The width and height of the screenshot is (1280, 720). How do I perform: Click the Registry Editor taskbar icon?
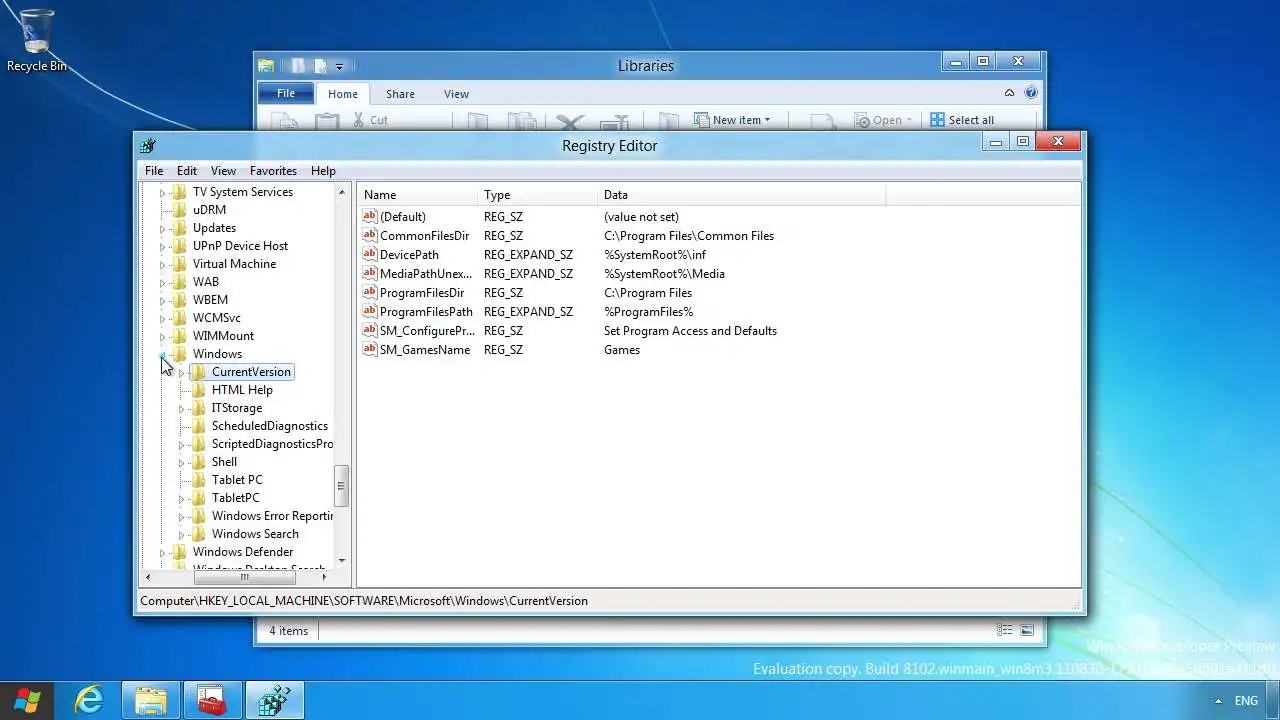274,701
